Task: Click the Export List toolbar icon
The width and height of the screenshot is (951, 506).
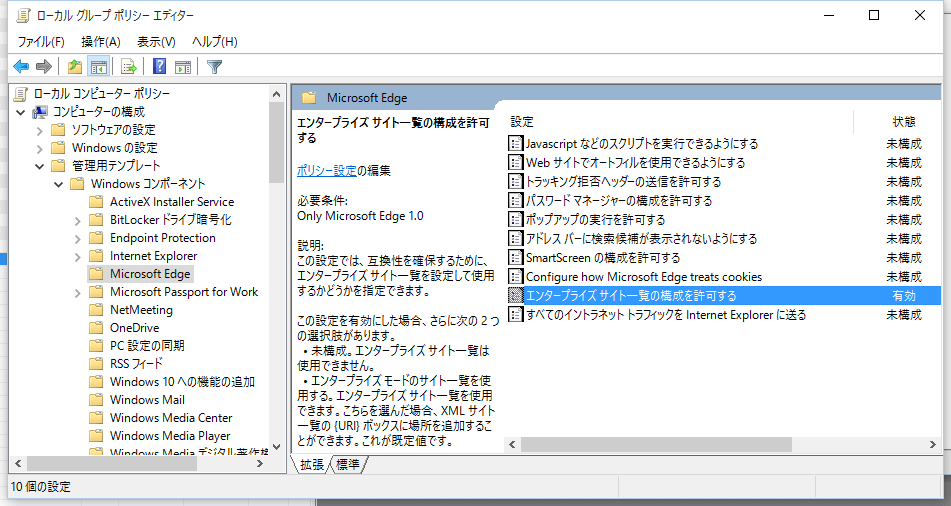Action: [x=129, y=66]
